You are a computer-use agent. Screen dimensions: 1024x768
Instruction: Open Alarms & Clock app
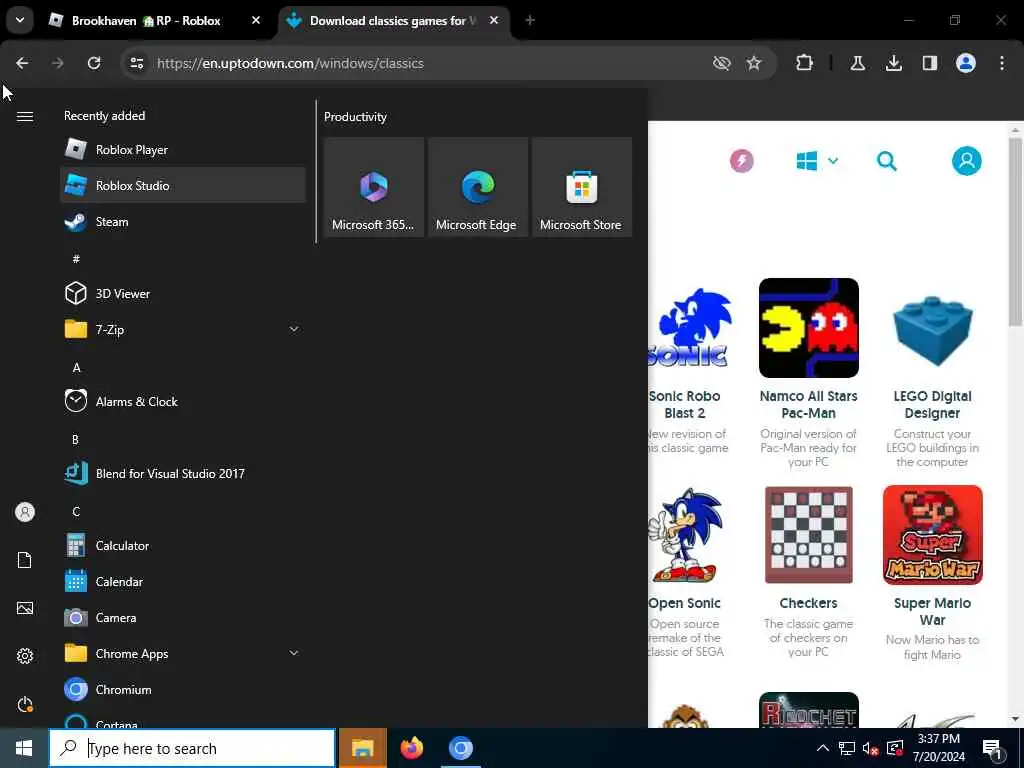click(x=183, y=401)
